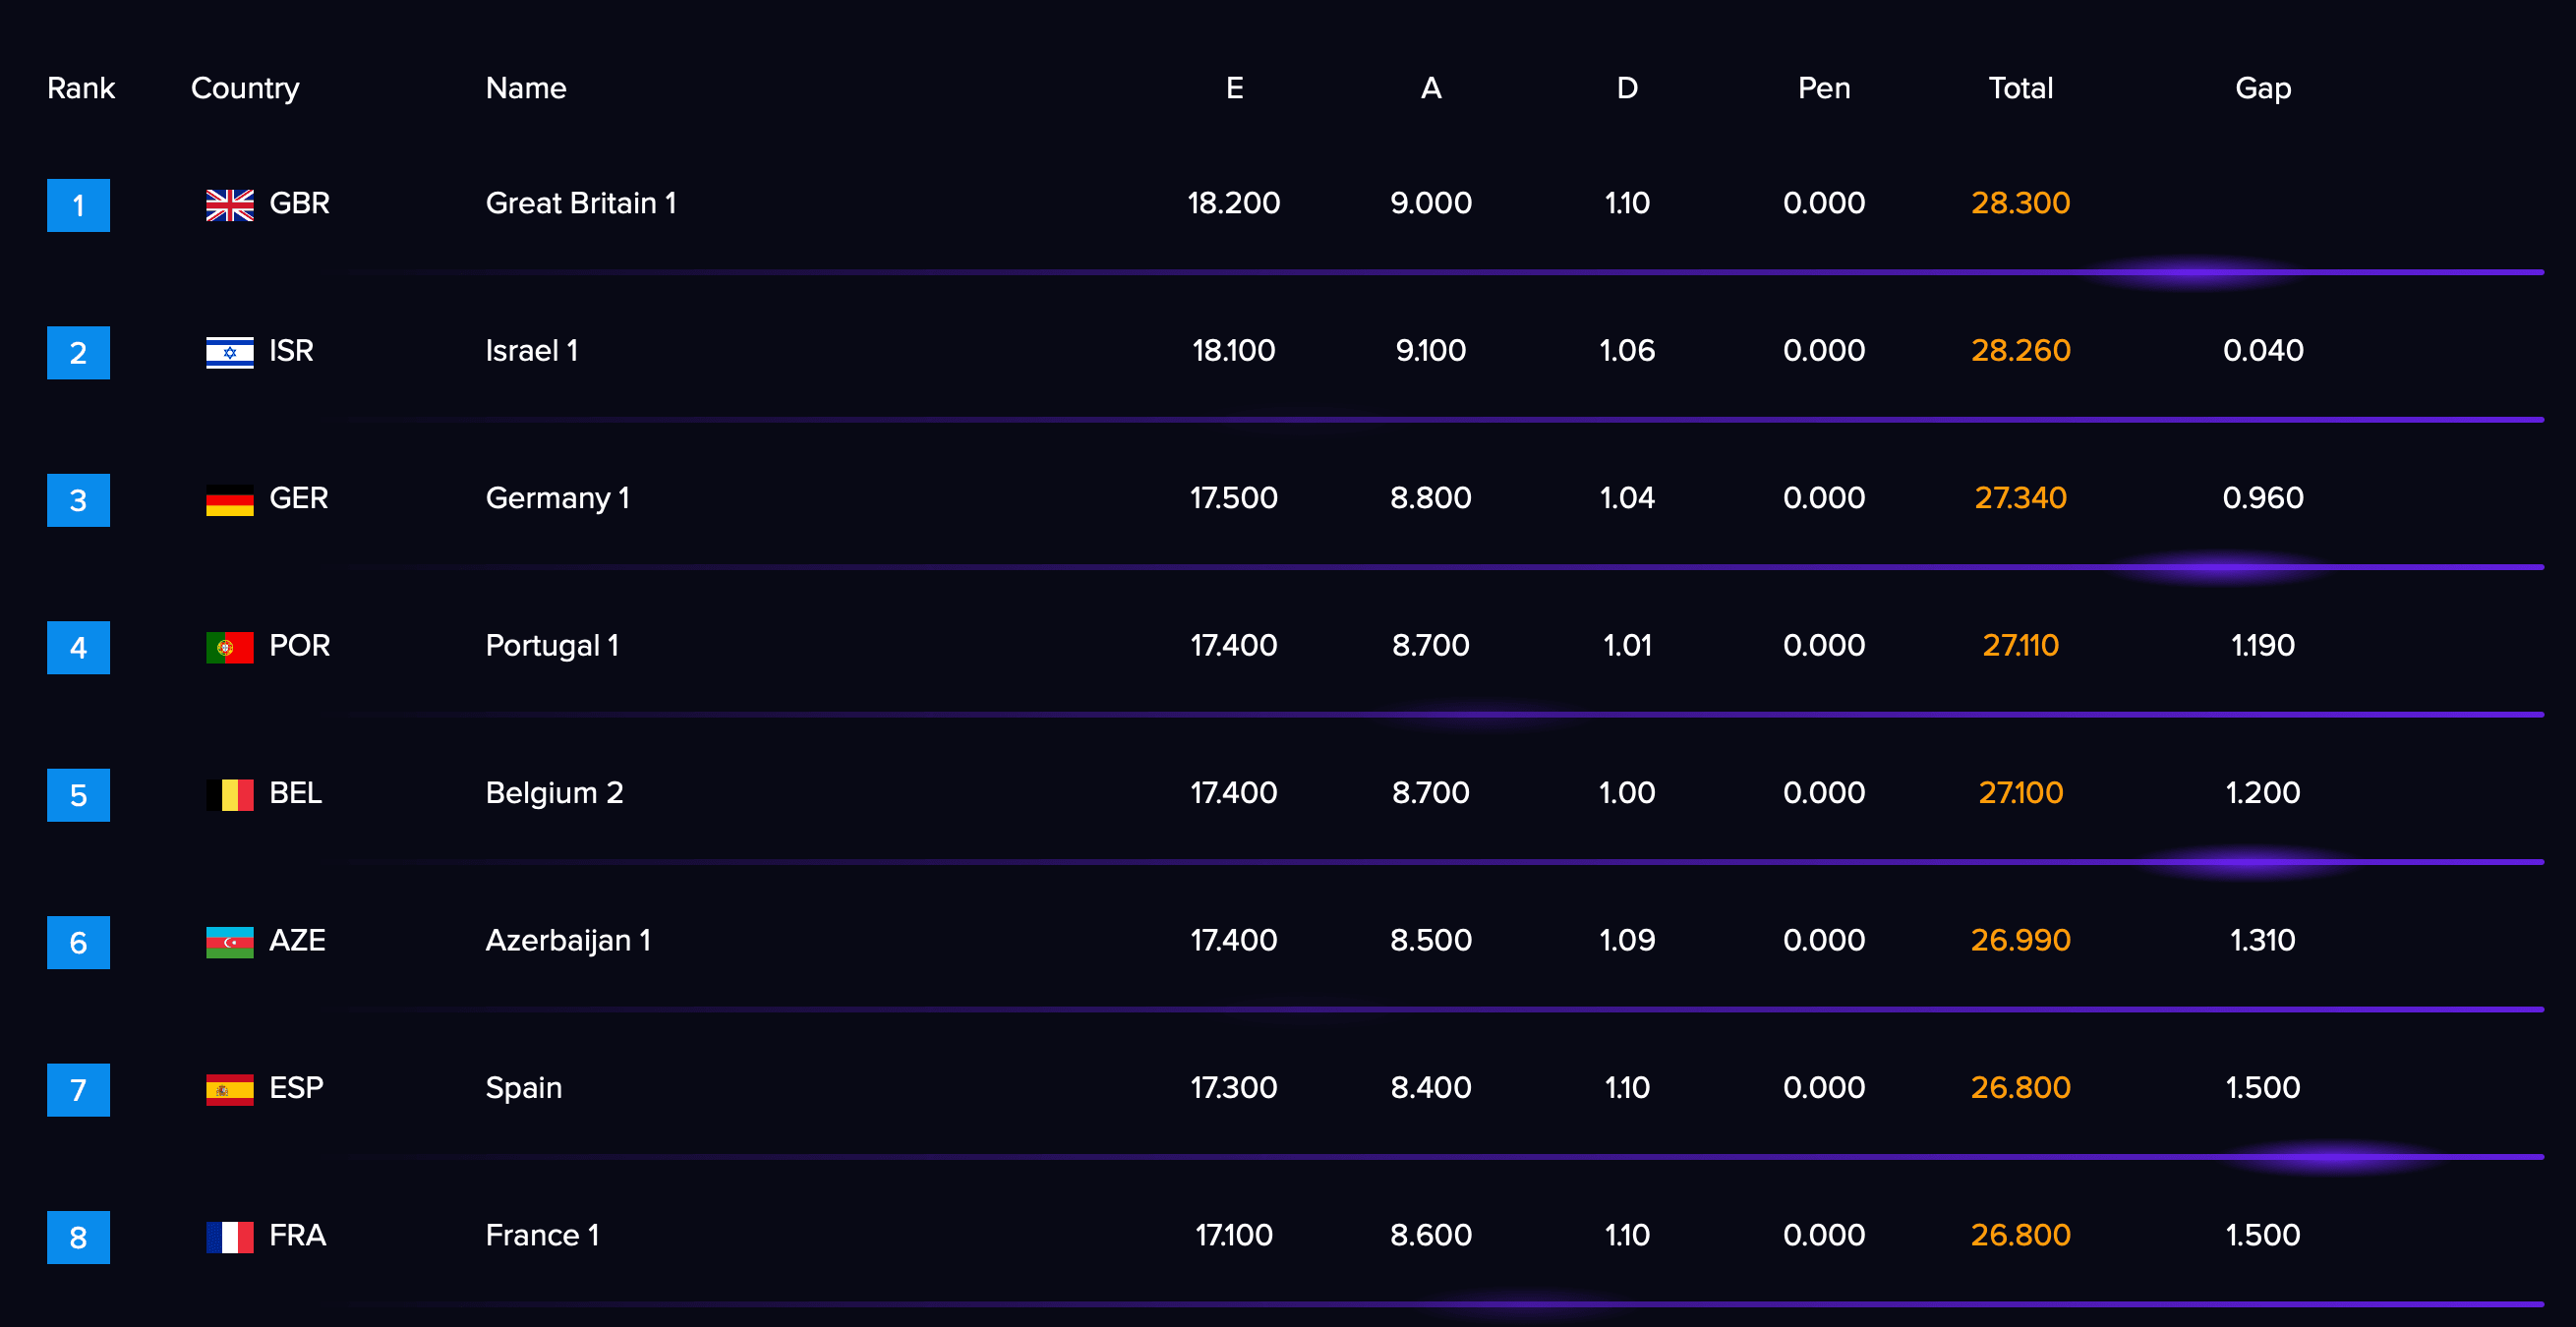Viewport: 2576px width, 1327px height.
Task: Click the Belgium 2 team name
Action: [554, 793]
